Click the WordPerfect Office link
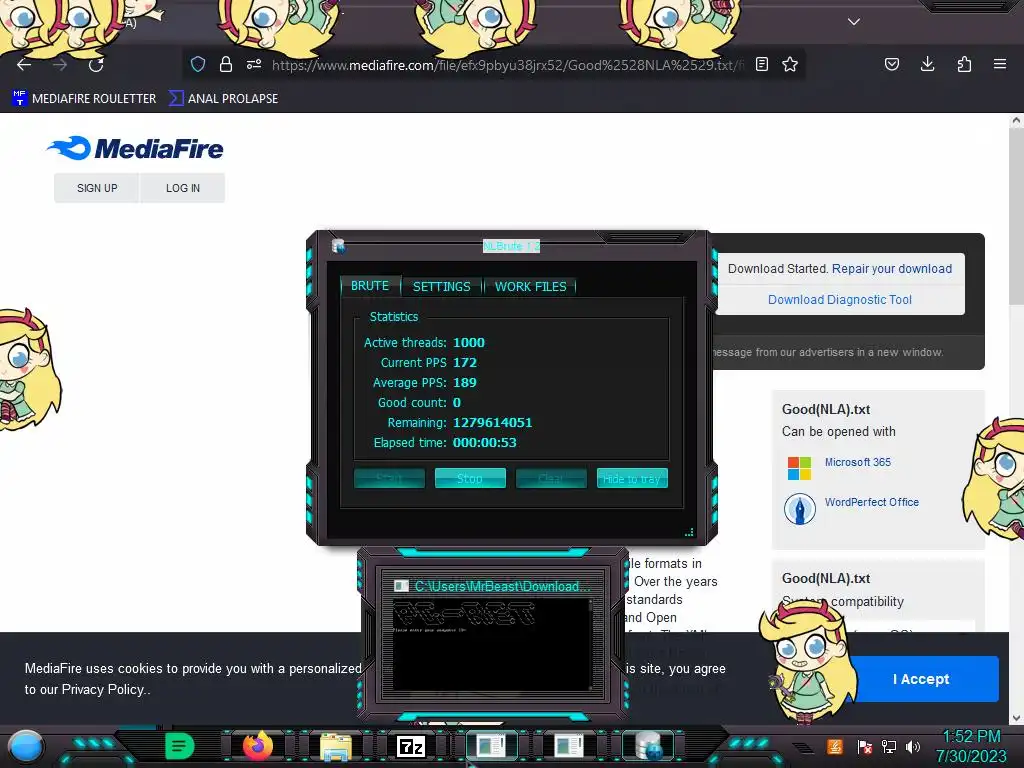The image size is (1024, 768). (x=871, y=502)
